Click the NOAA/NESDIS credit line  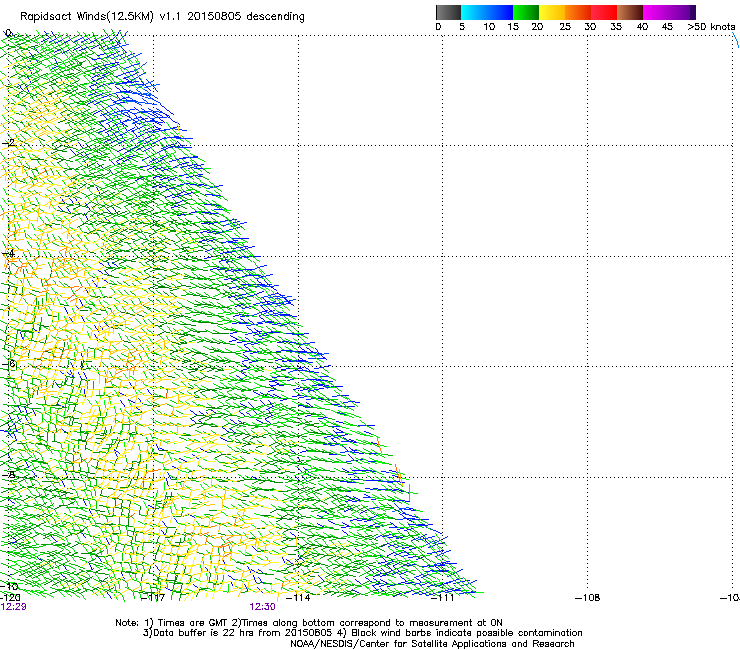point(432,644)
